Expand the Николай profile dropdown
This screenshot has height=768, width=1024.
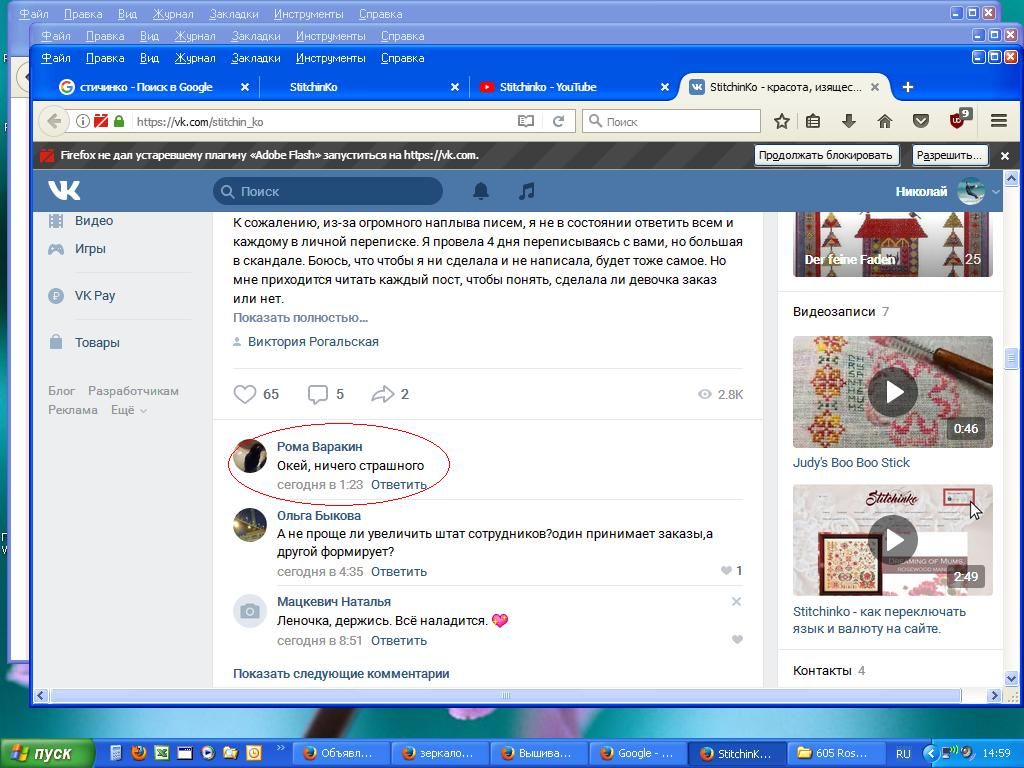(995, 191)
